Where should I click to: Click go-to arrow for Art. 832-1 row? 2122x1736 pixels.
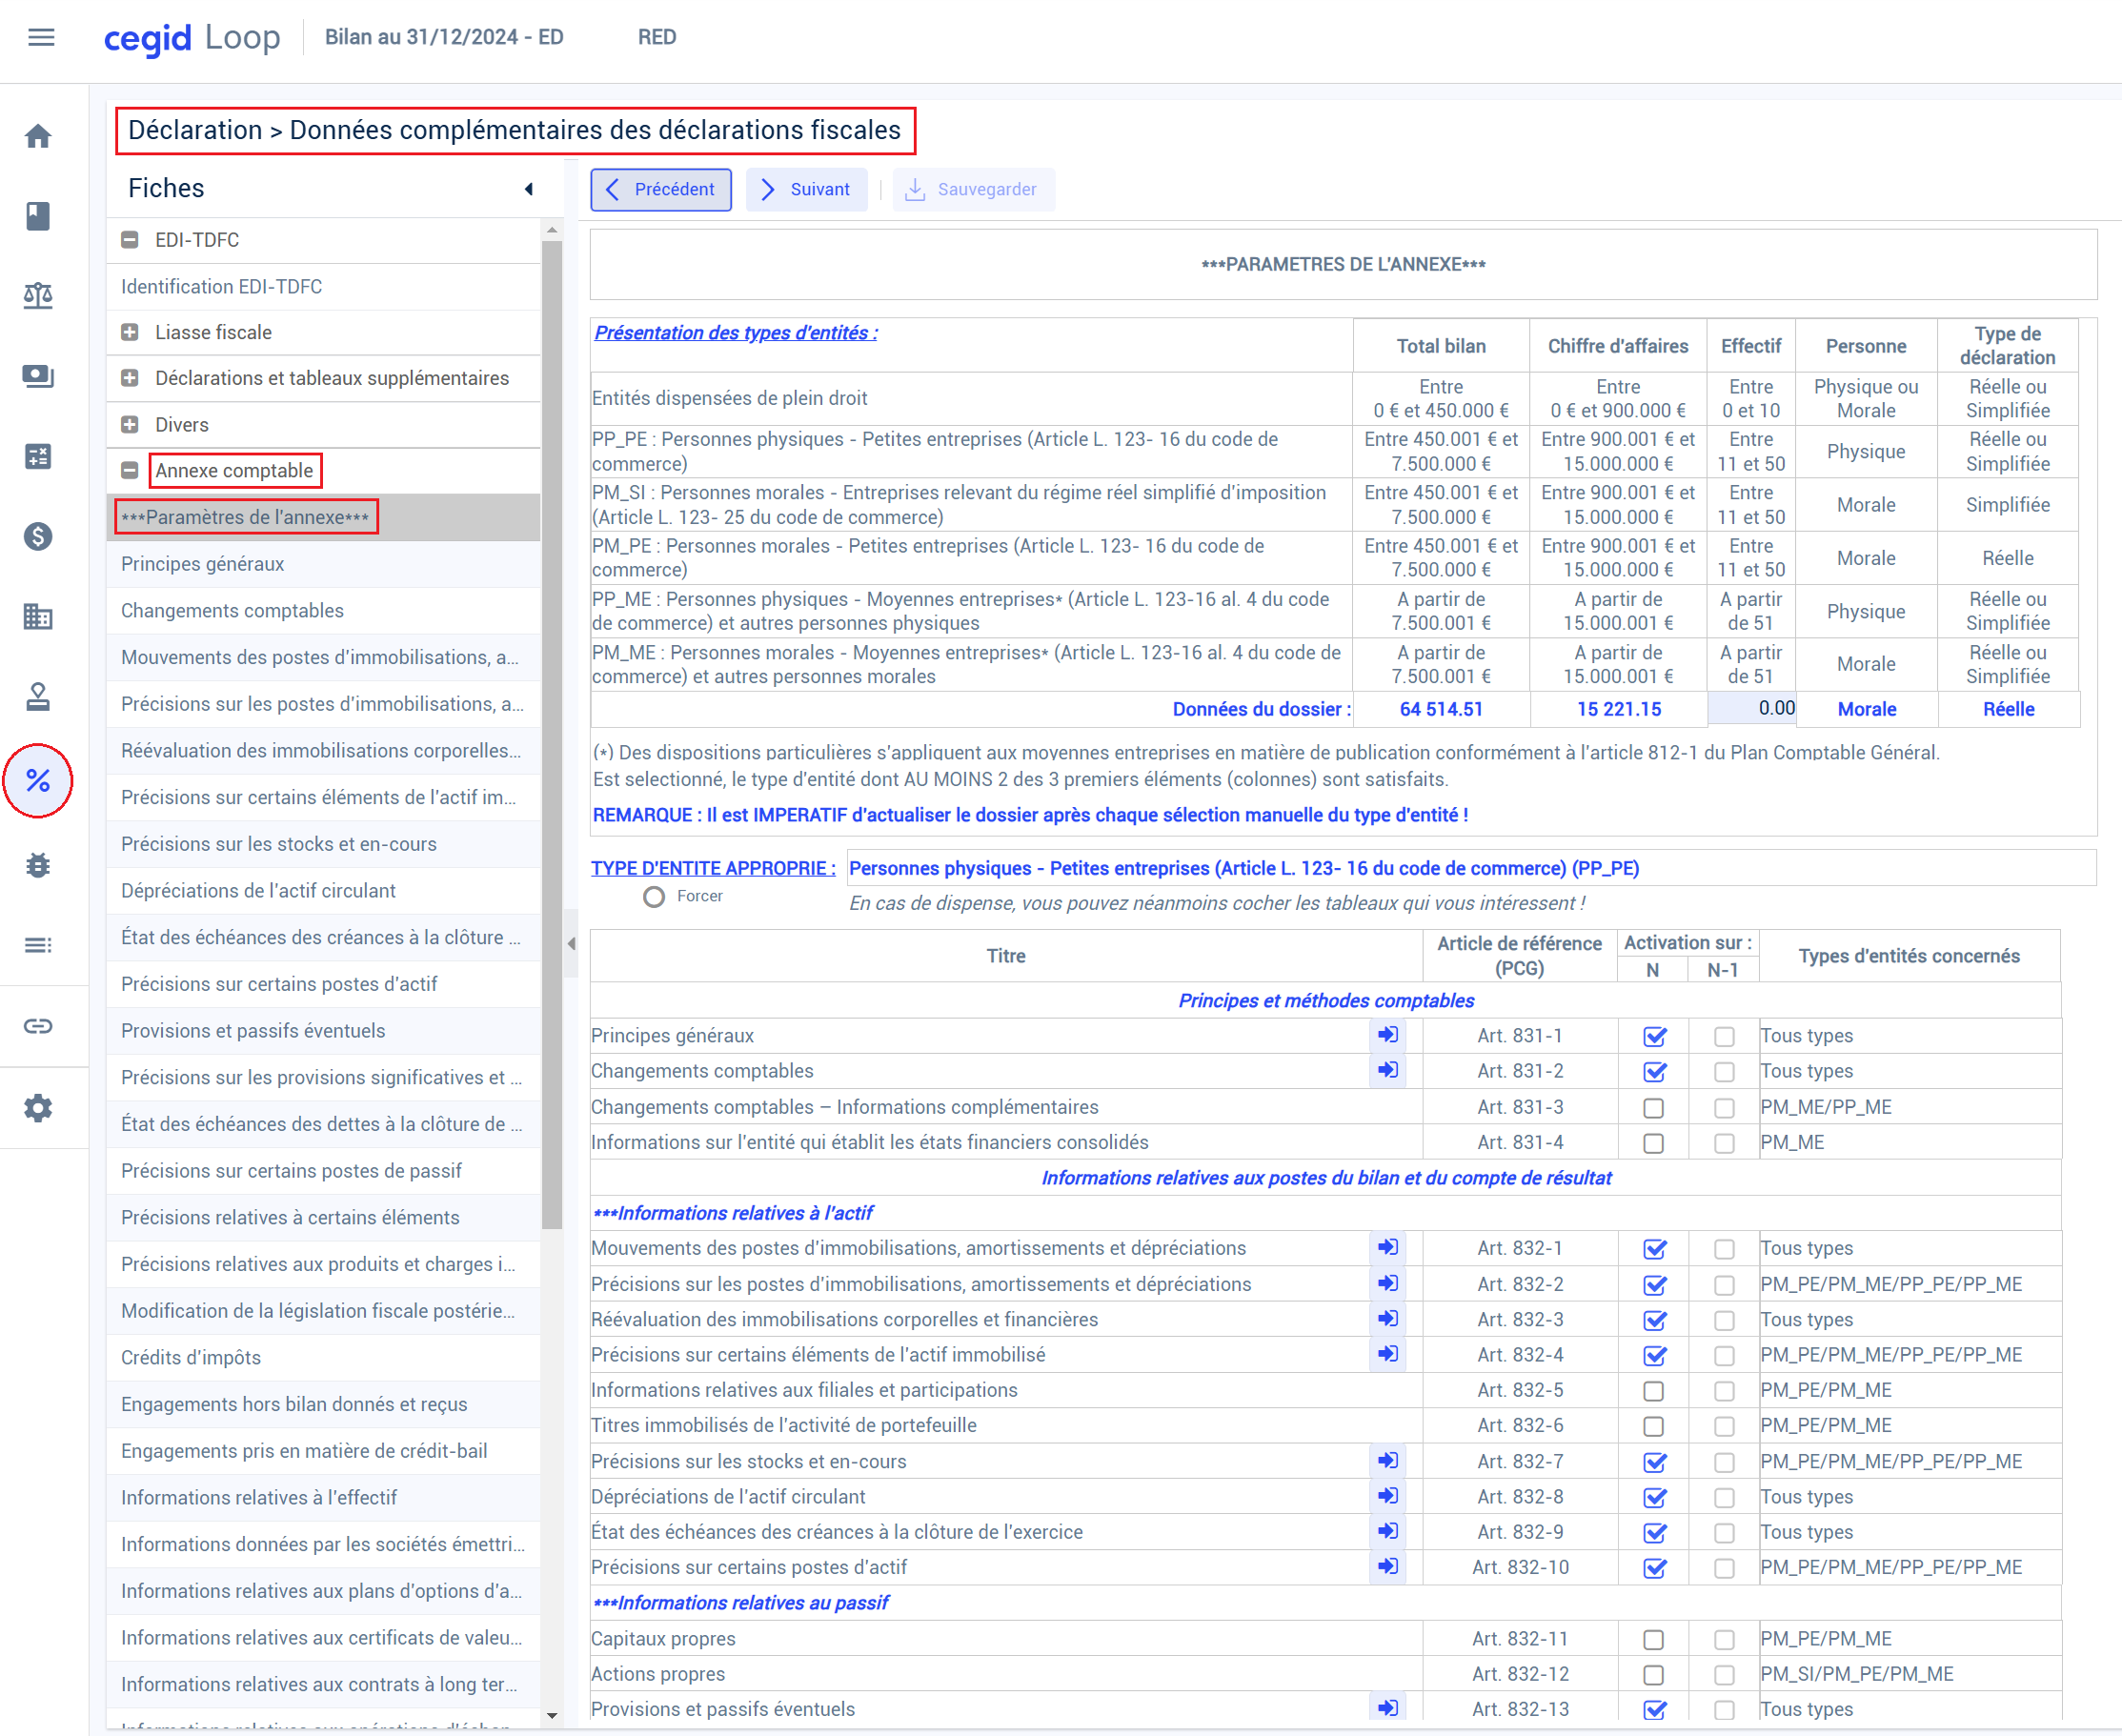(x=1388, y=1247)
